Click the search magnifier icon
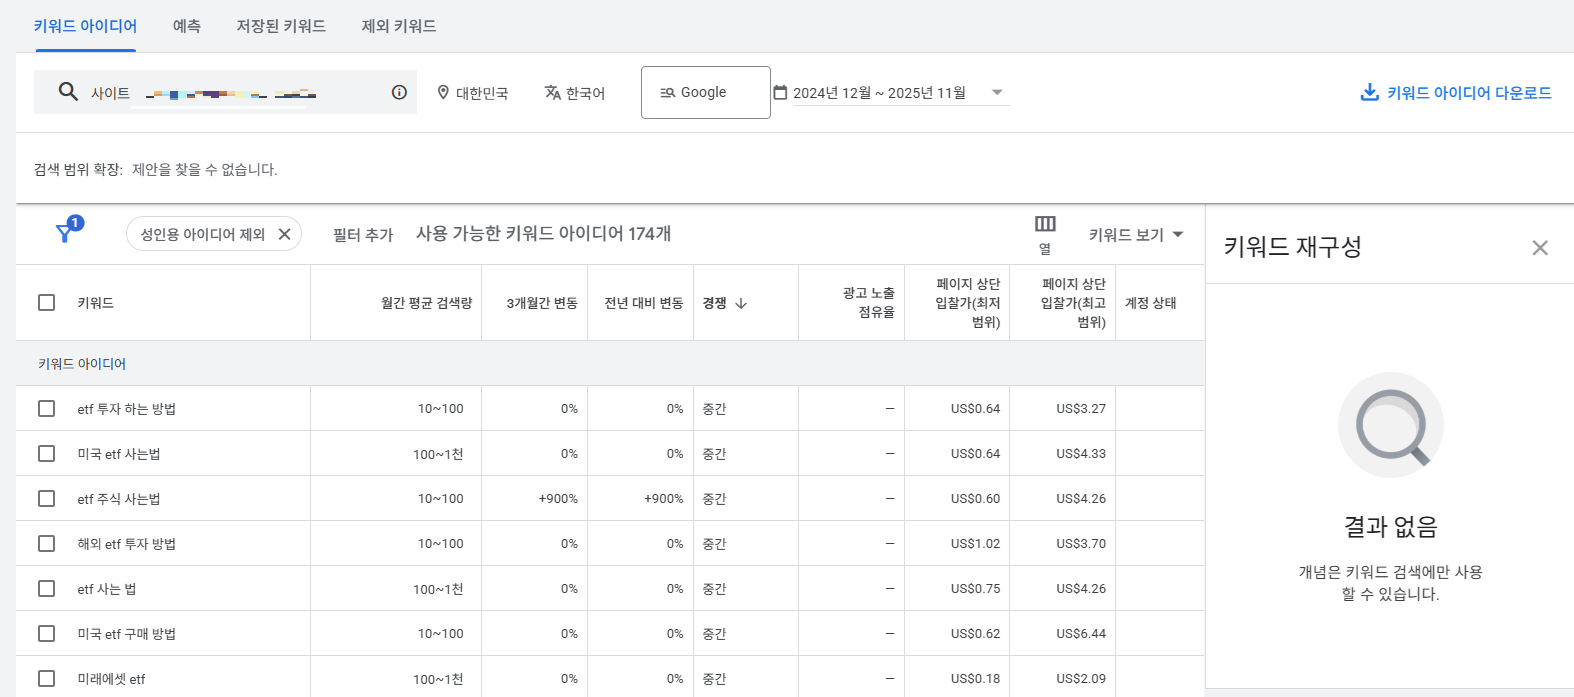 pyautogui.click(x=68, y=92)
